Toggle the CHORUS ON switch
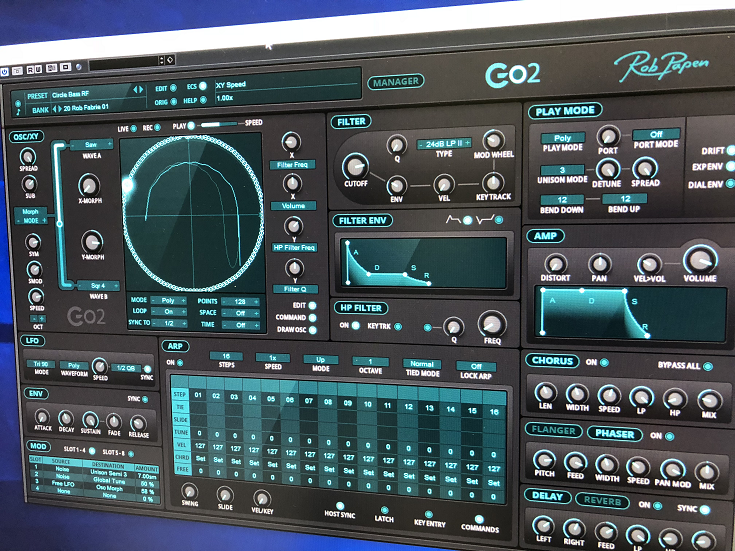The image size is (735, 551). pyautogui.click(x=604, y=362)
